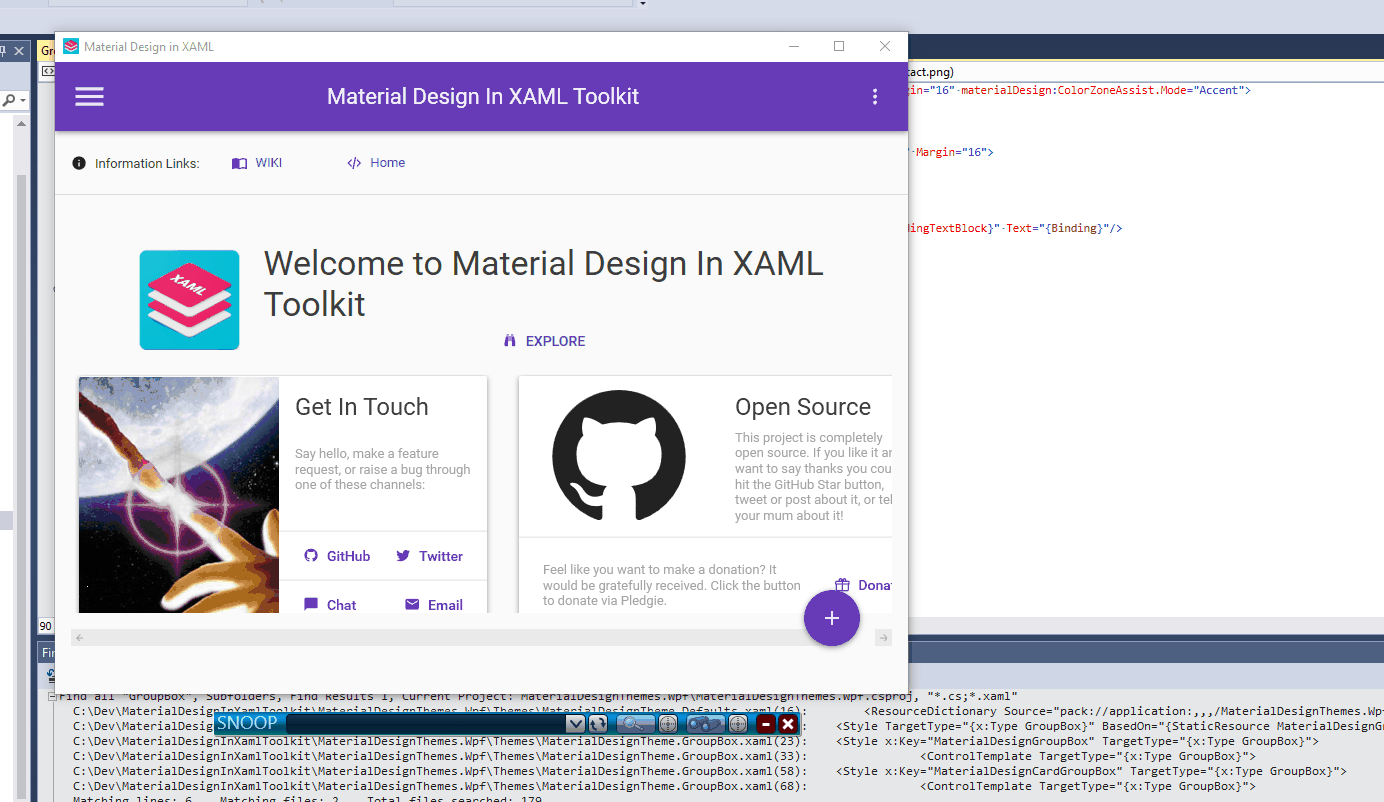
Task: Click the Snoop binoculars button
Action: pyautogui.click(x=705, y=724)
